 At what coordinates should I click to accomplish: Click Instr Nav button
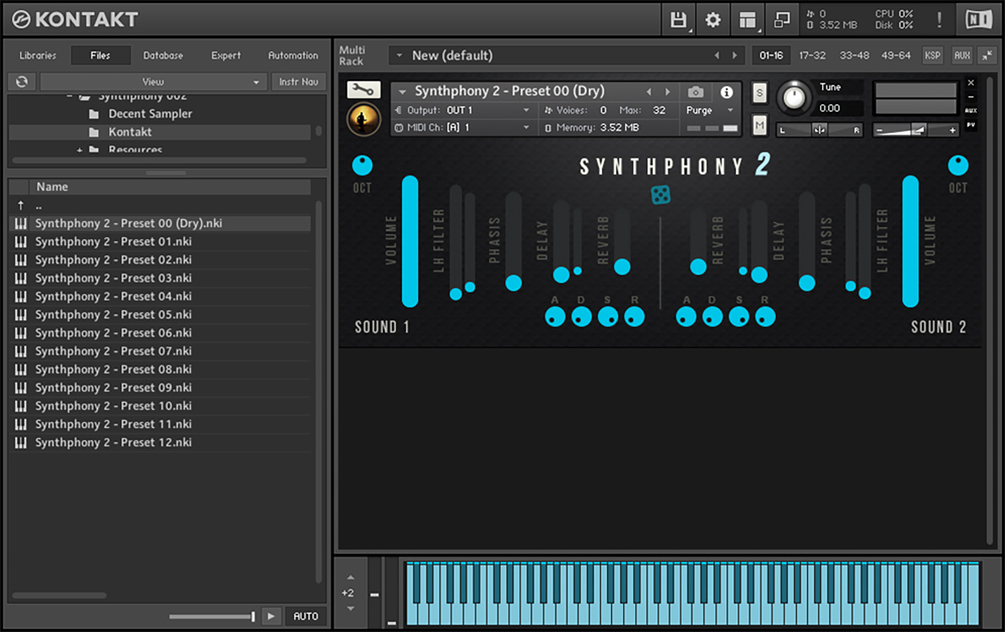tap(299, 81)
